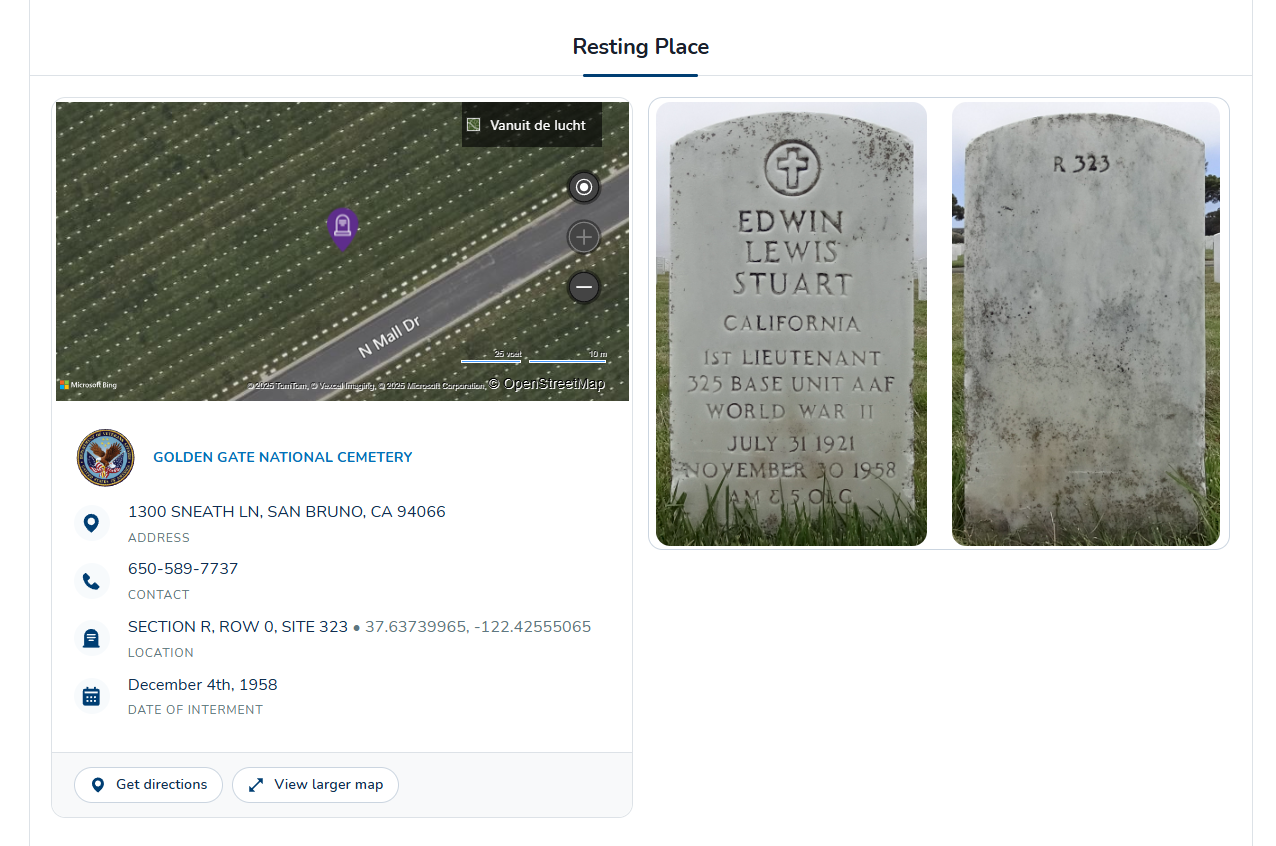Image resolution: width=1276 pixels, height=846 pixels.
Task: Zoom in on the map
Action: (584, 237)
